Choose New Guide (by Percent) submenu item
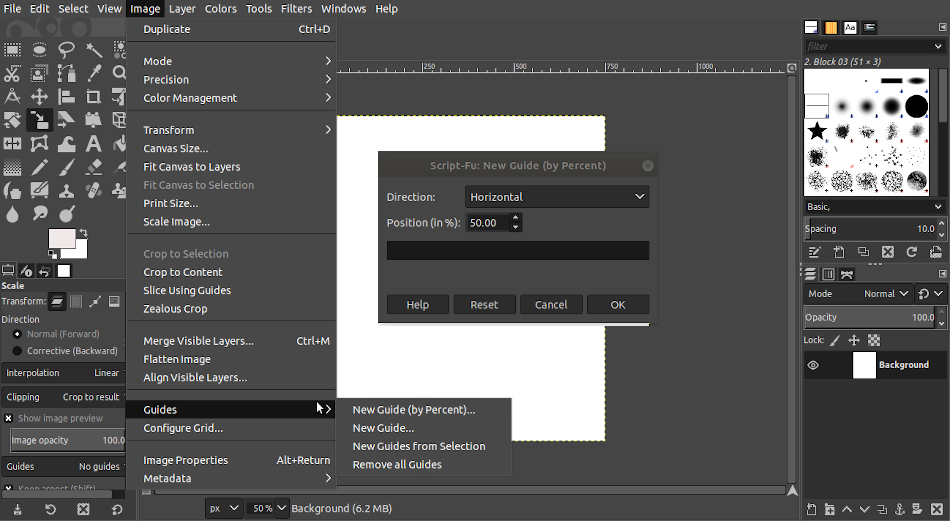Screen dimensions: 950x521 point(414,410)
